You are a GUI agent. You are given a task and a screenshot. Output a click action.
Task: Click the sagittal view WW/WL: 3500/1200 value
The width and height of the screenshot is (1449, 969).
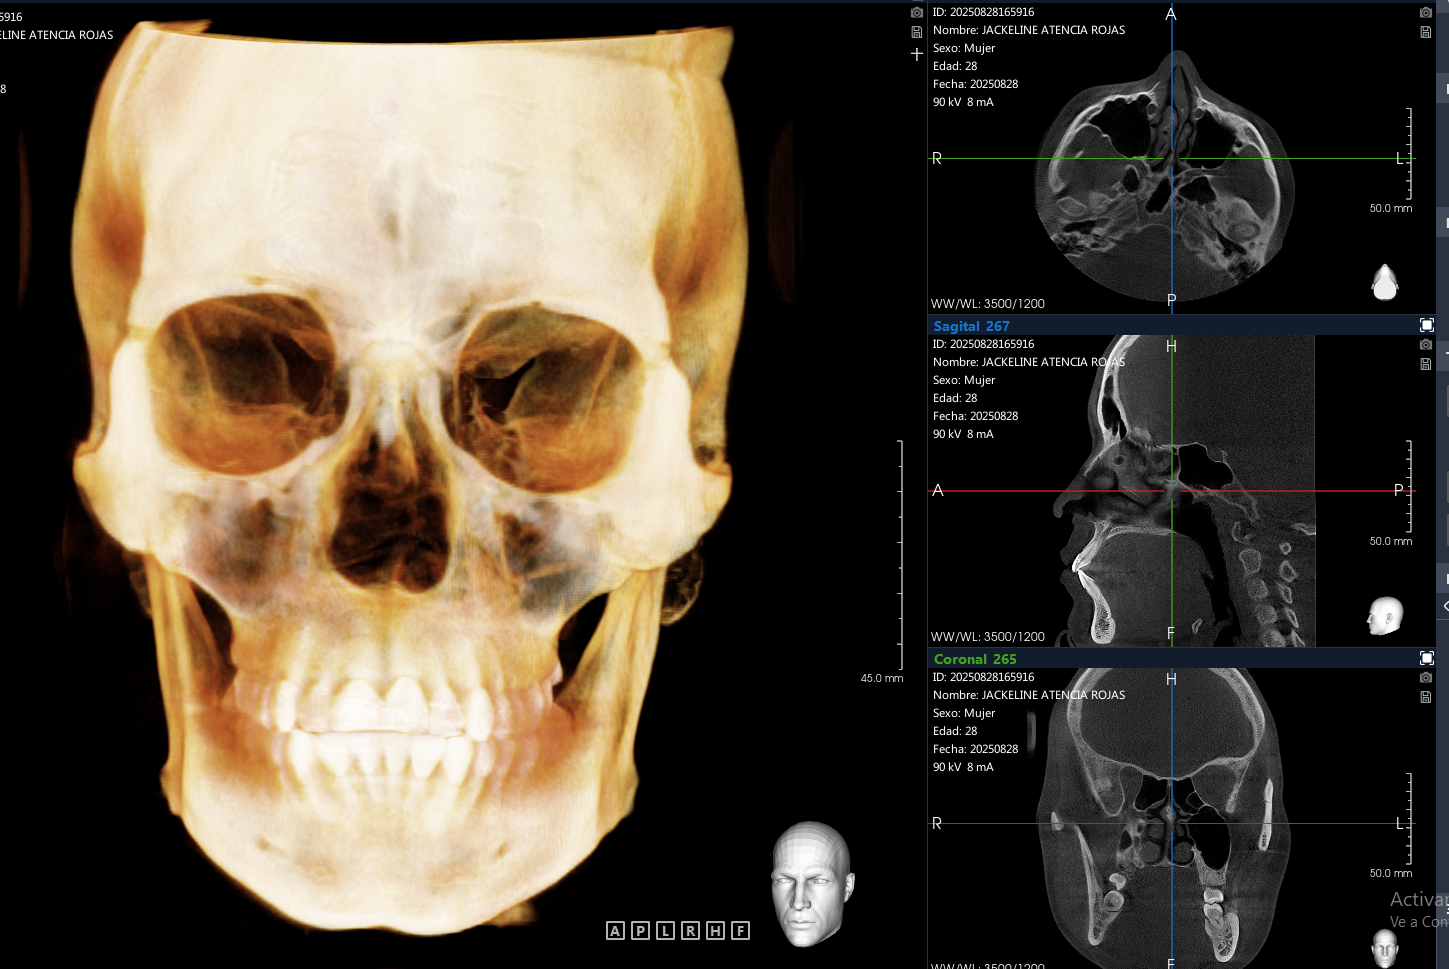(988, 636)
